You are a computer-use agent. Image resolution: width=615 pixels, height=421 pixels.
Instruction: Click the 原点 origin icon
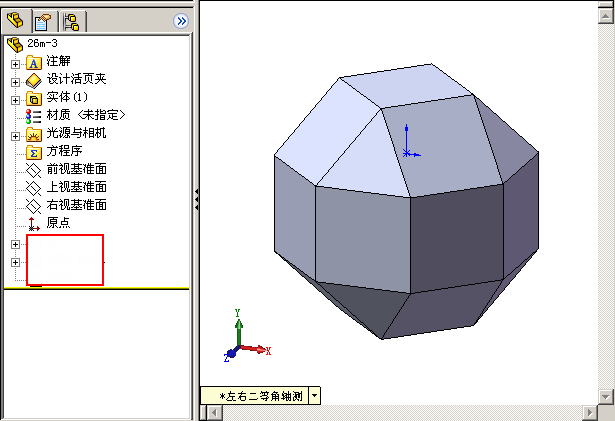coord(34,224)
